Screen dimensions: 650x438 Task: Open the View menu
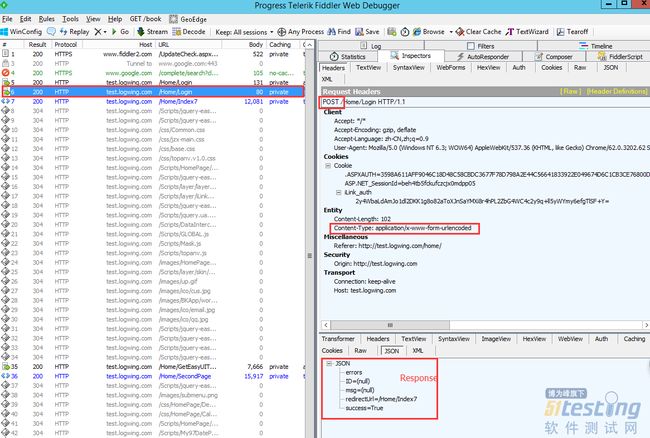click(x=93, y=19)
